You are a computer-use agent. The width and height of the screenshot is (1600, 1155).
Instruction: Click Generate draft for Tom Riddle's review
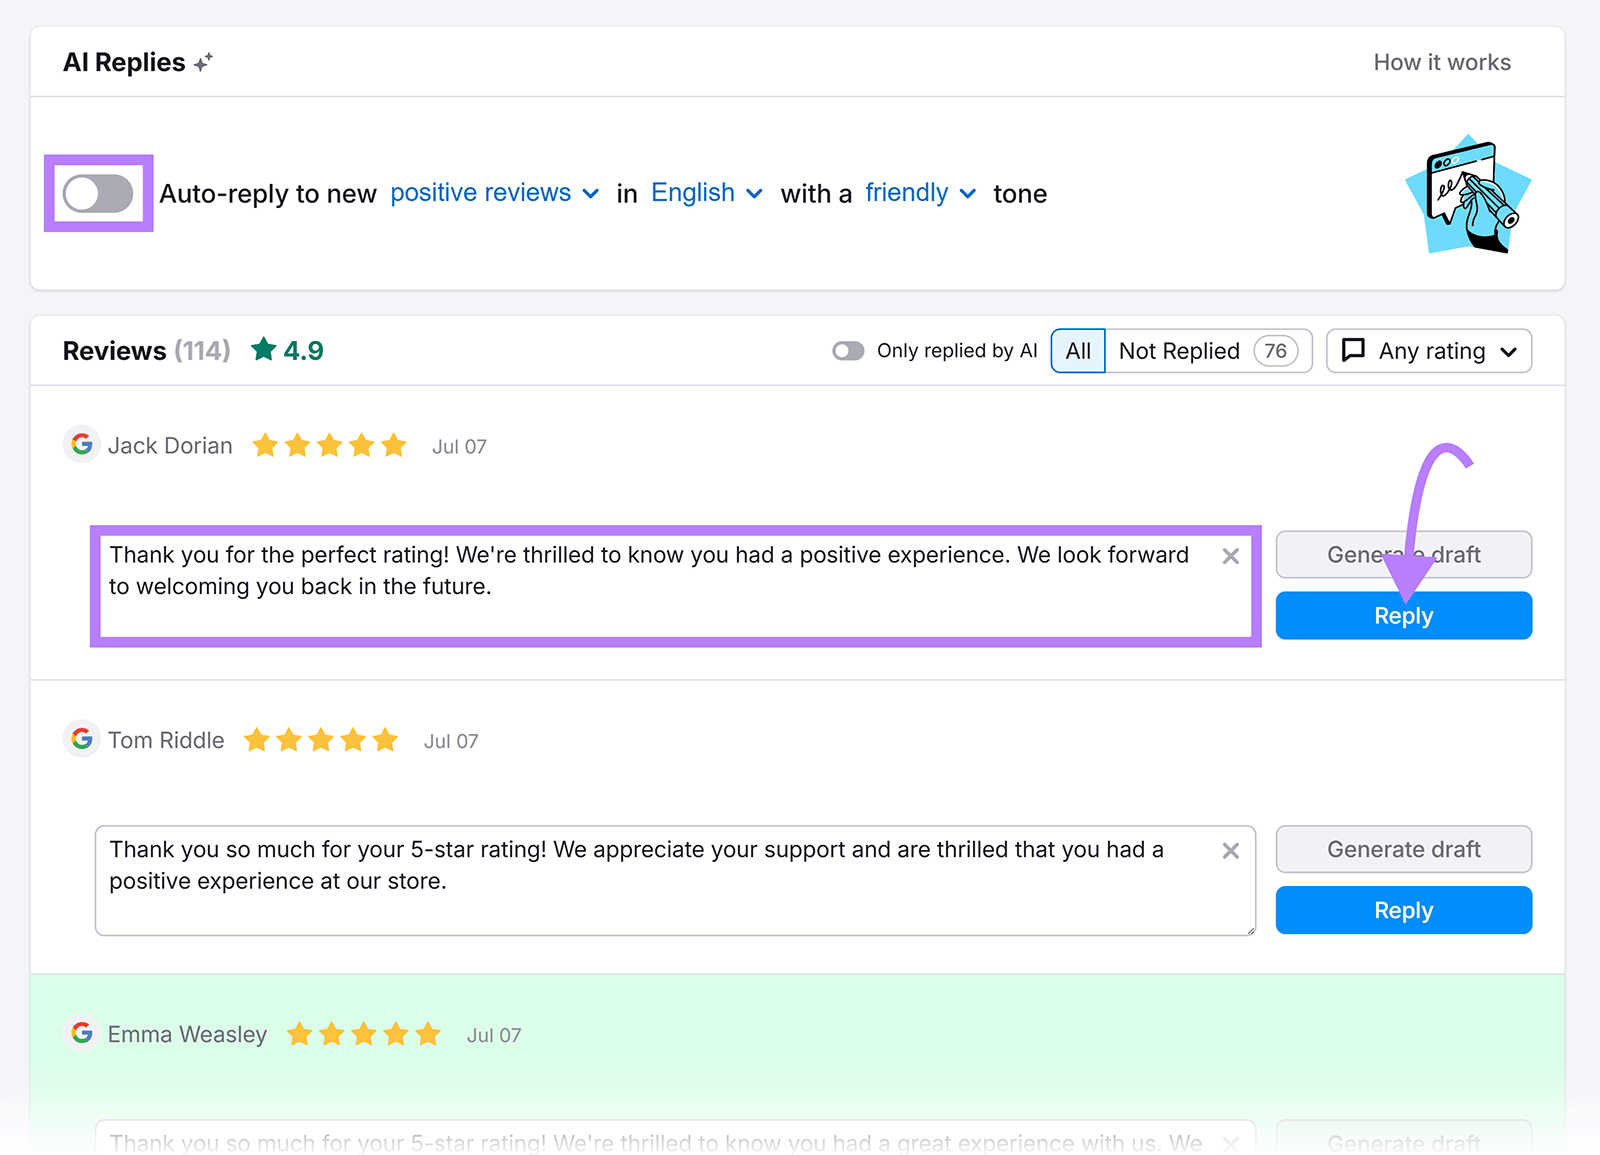[1403, 849]
